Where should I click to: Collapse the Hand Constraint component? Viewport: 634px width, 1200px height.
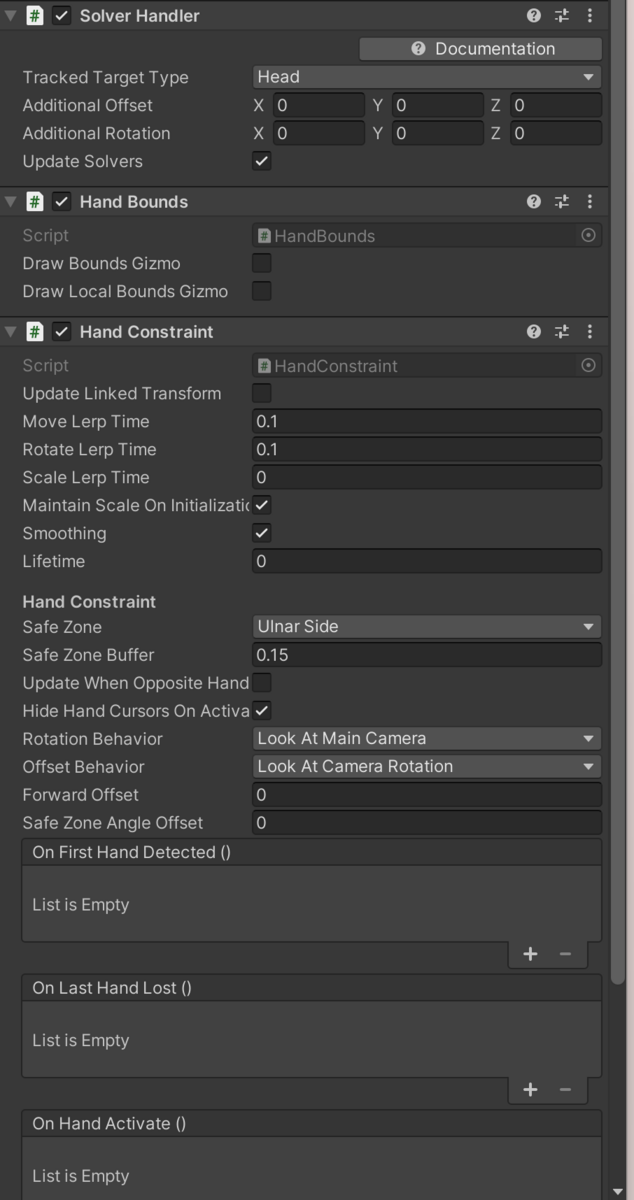(x=10, y=331)
